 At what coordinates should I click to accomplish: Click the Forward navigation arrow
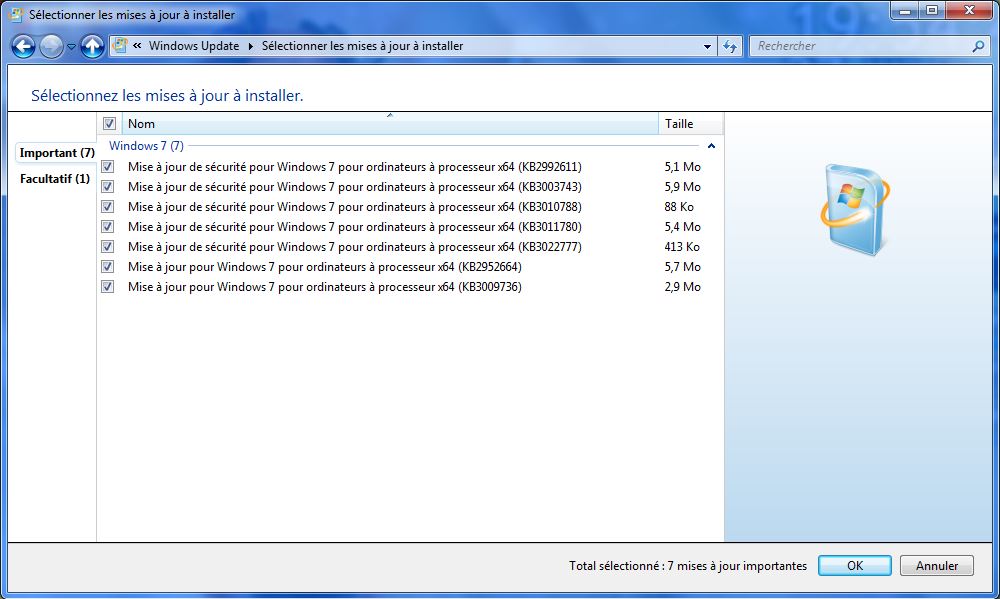(x=51, y=46)
